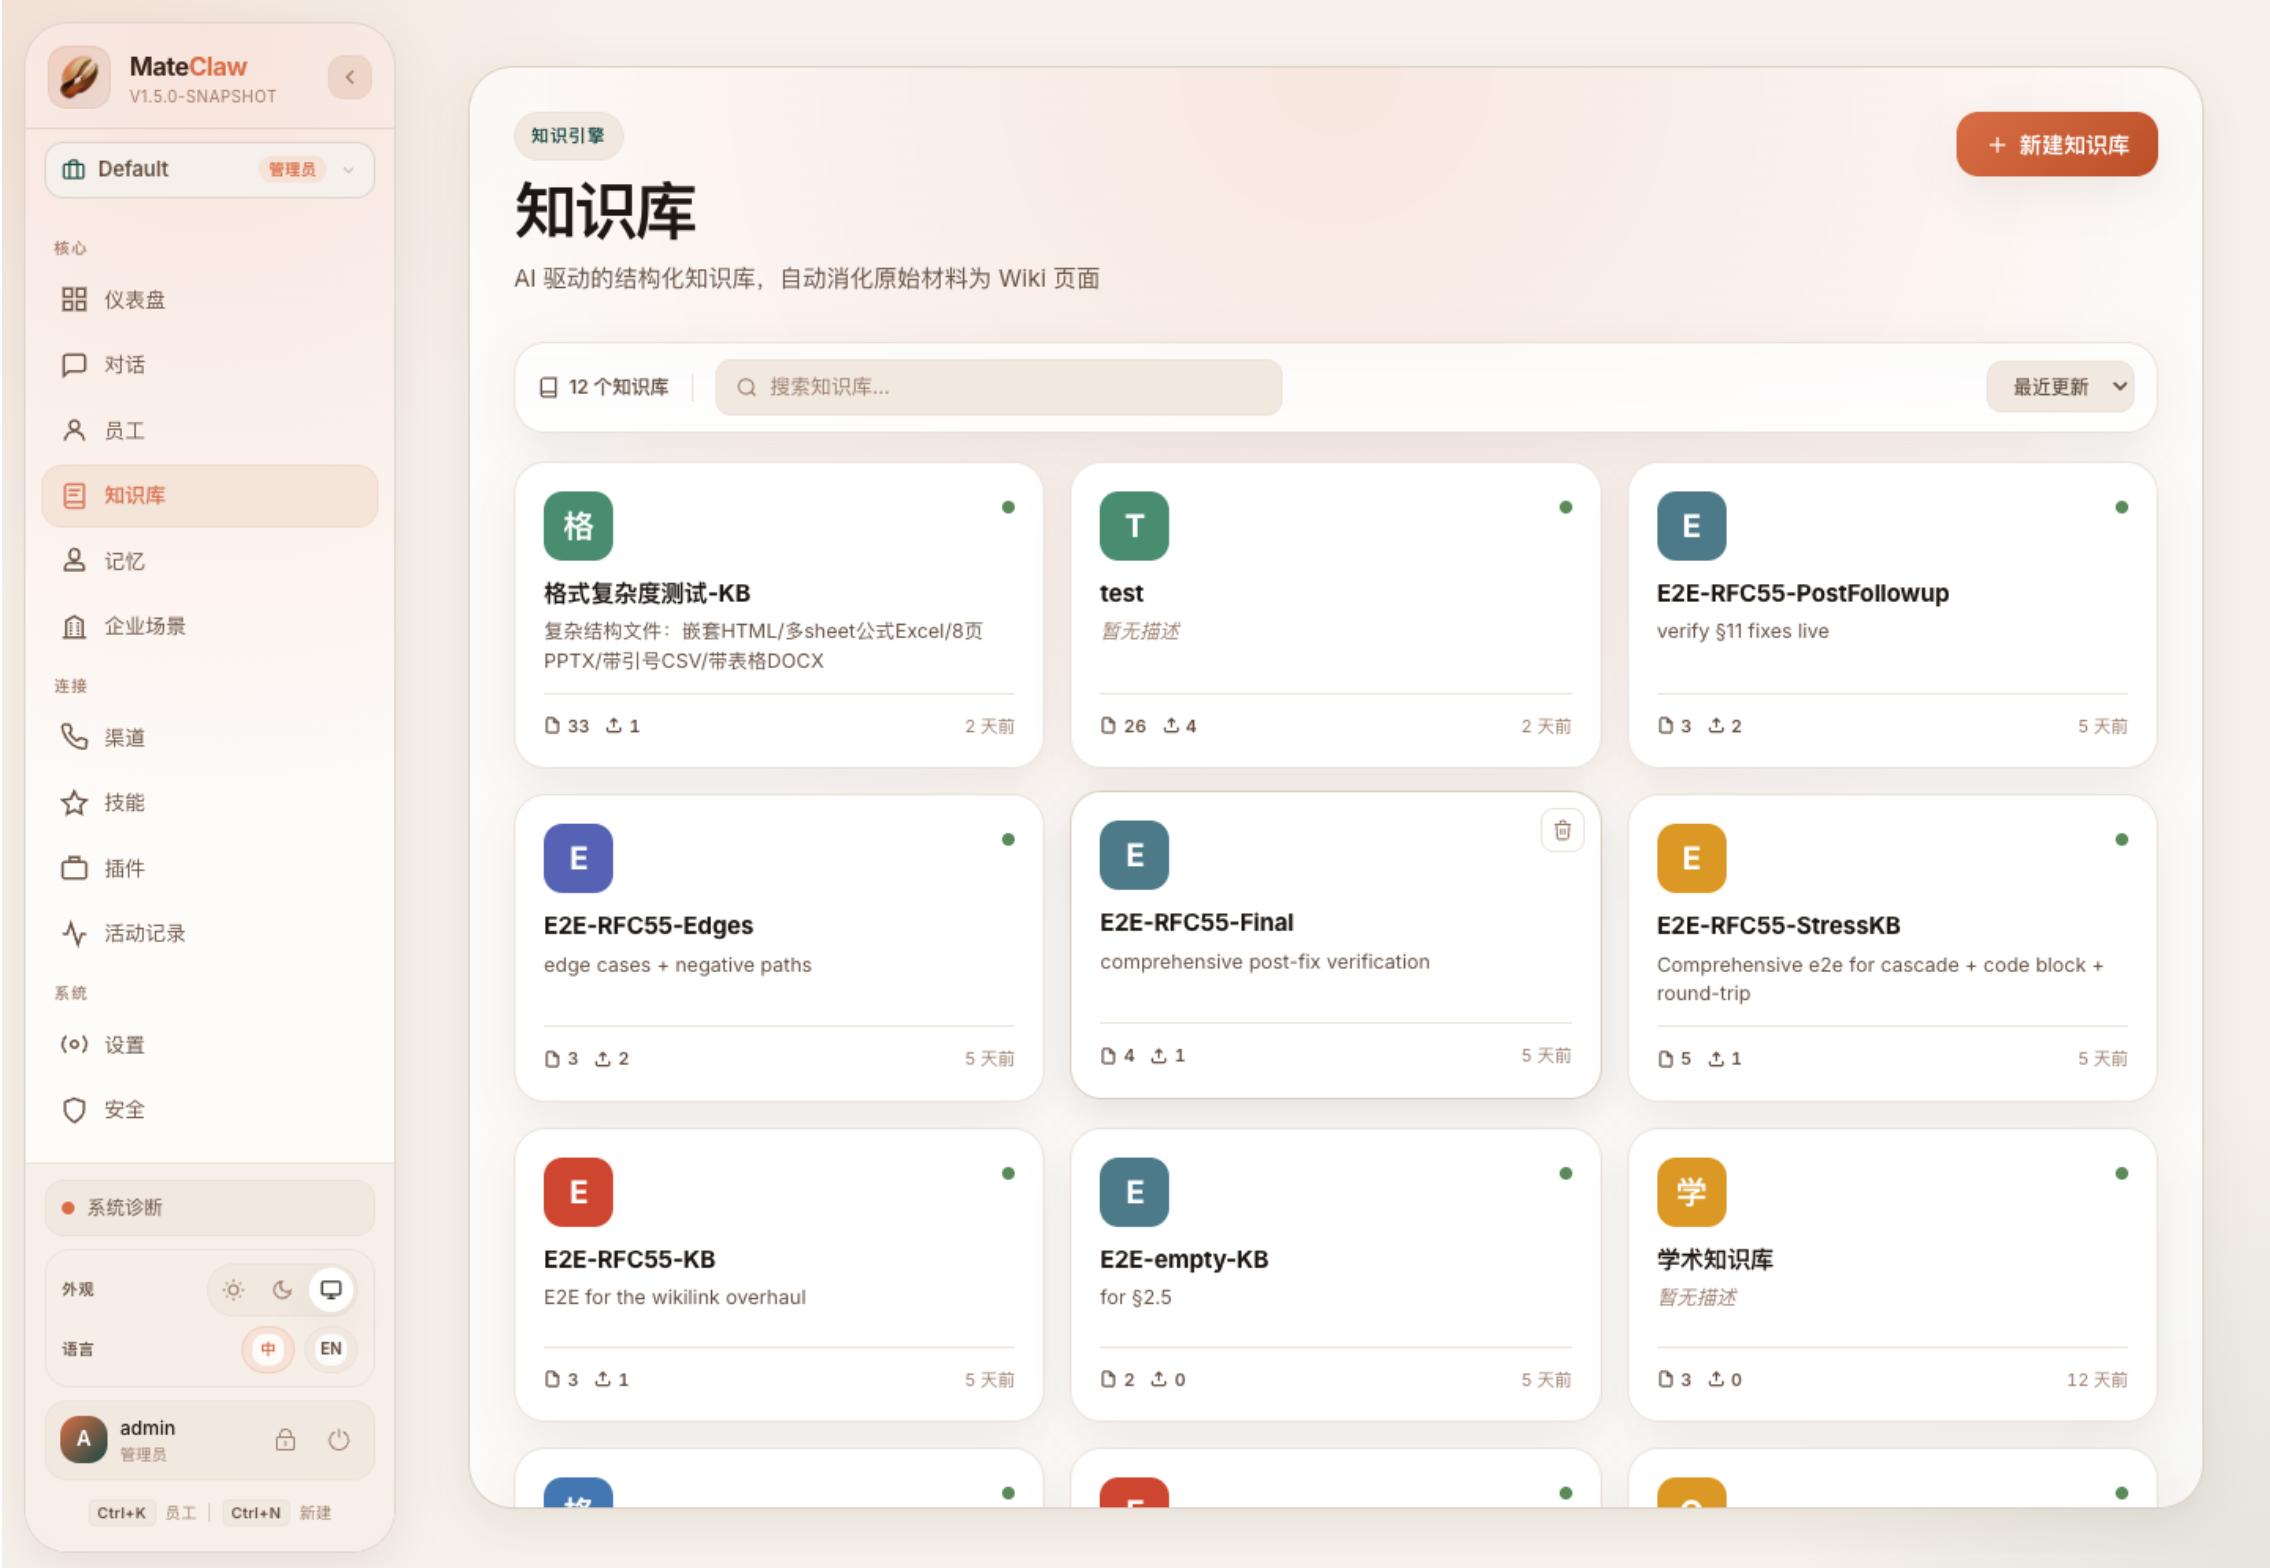Click the status dot on 格式复杂度测试-KB card
Viewport: 2270px width, 1568px height.
click(1008, 507)
